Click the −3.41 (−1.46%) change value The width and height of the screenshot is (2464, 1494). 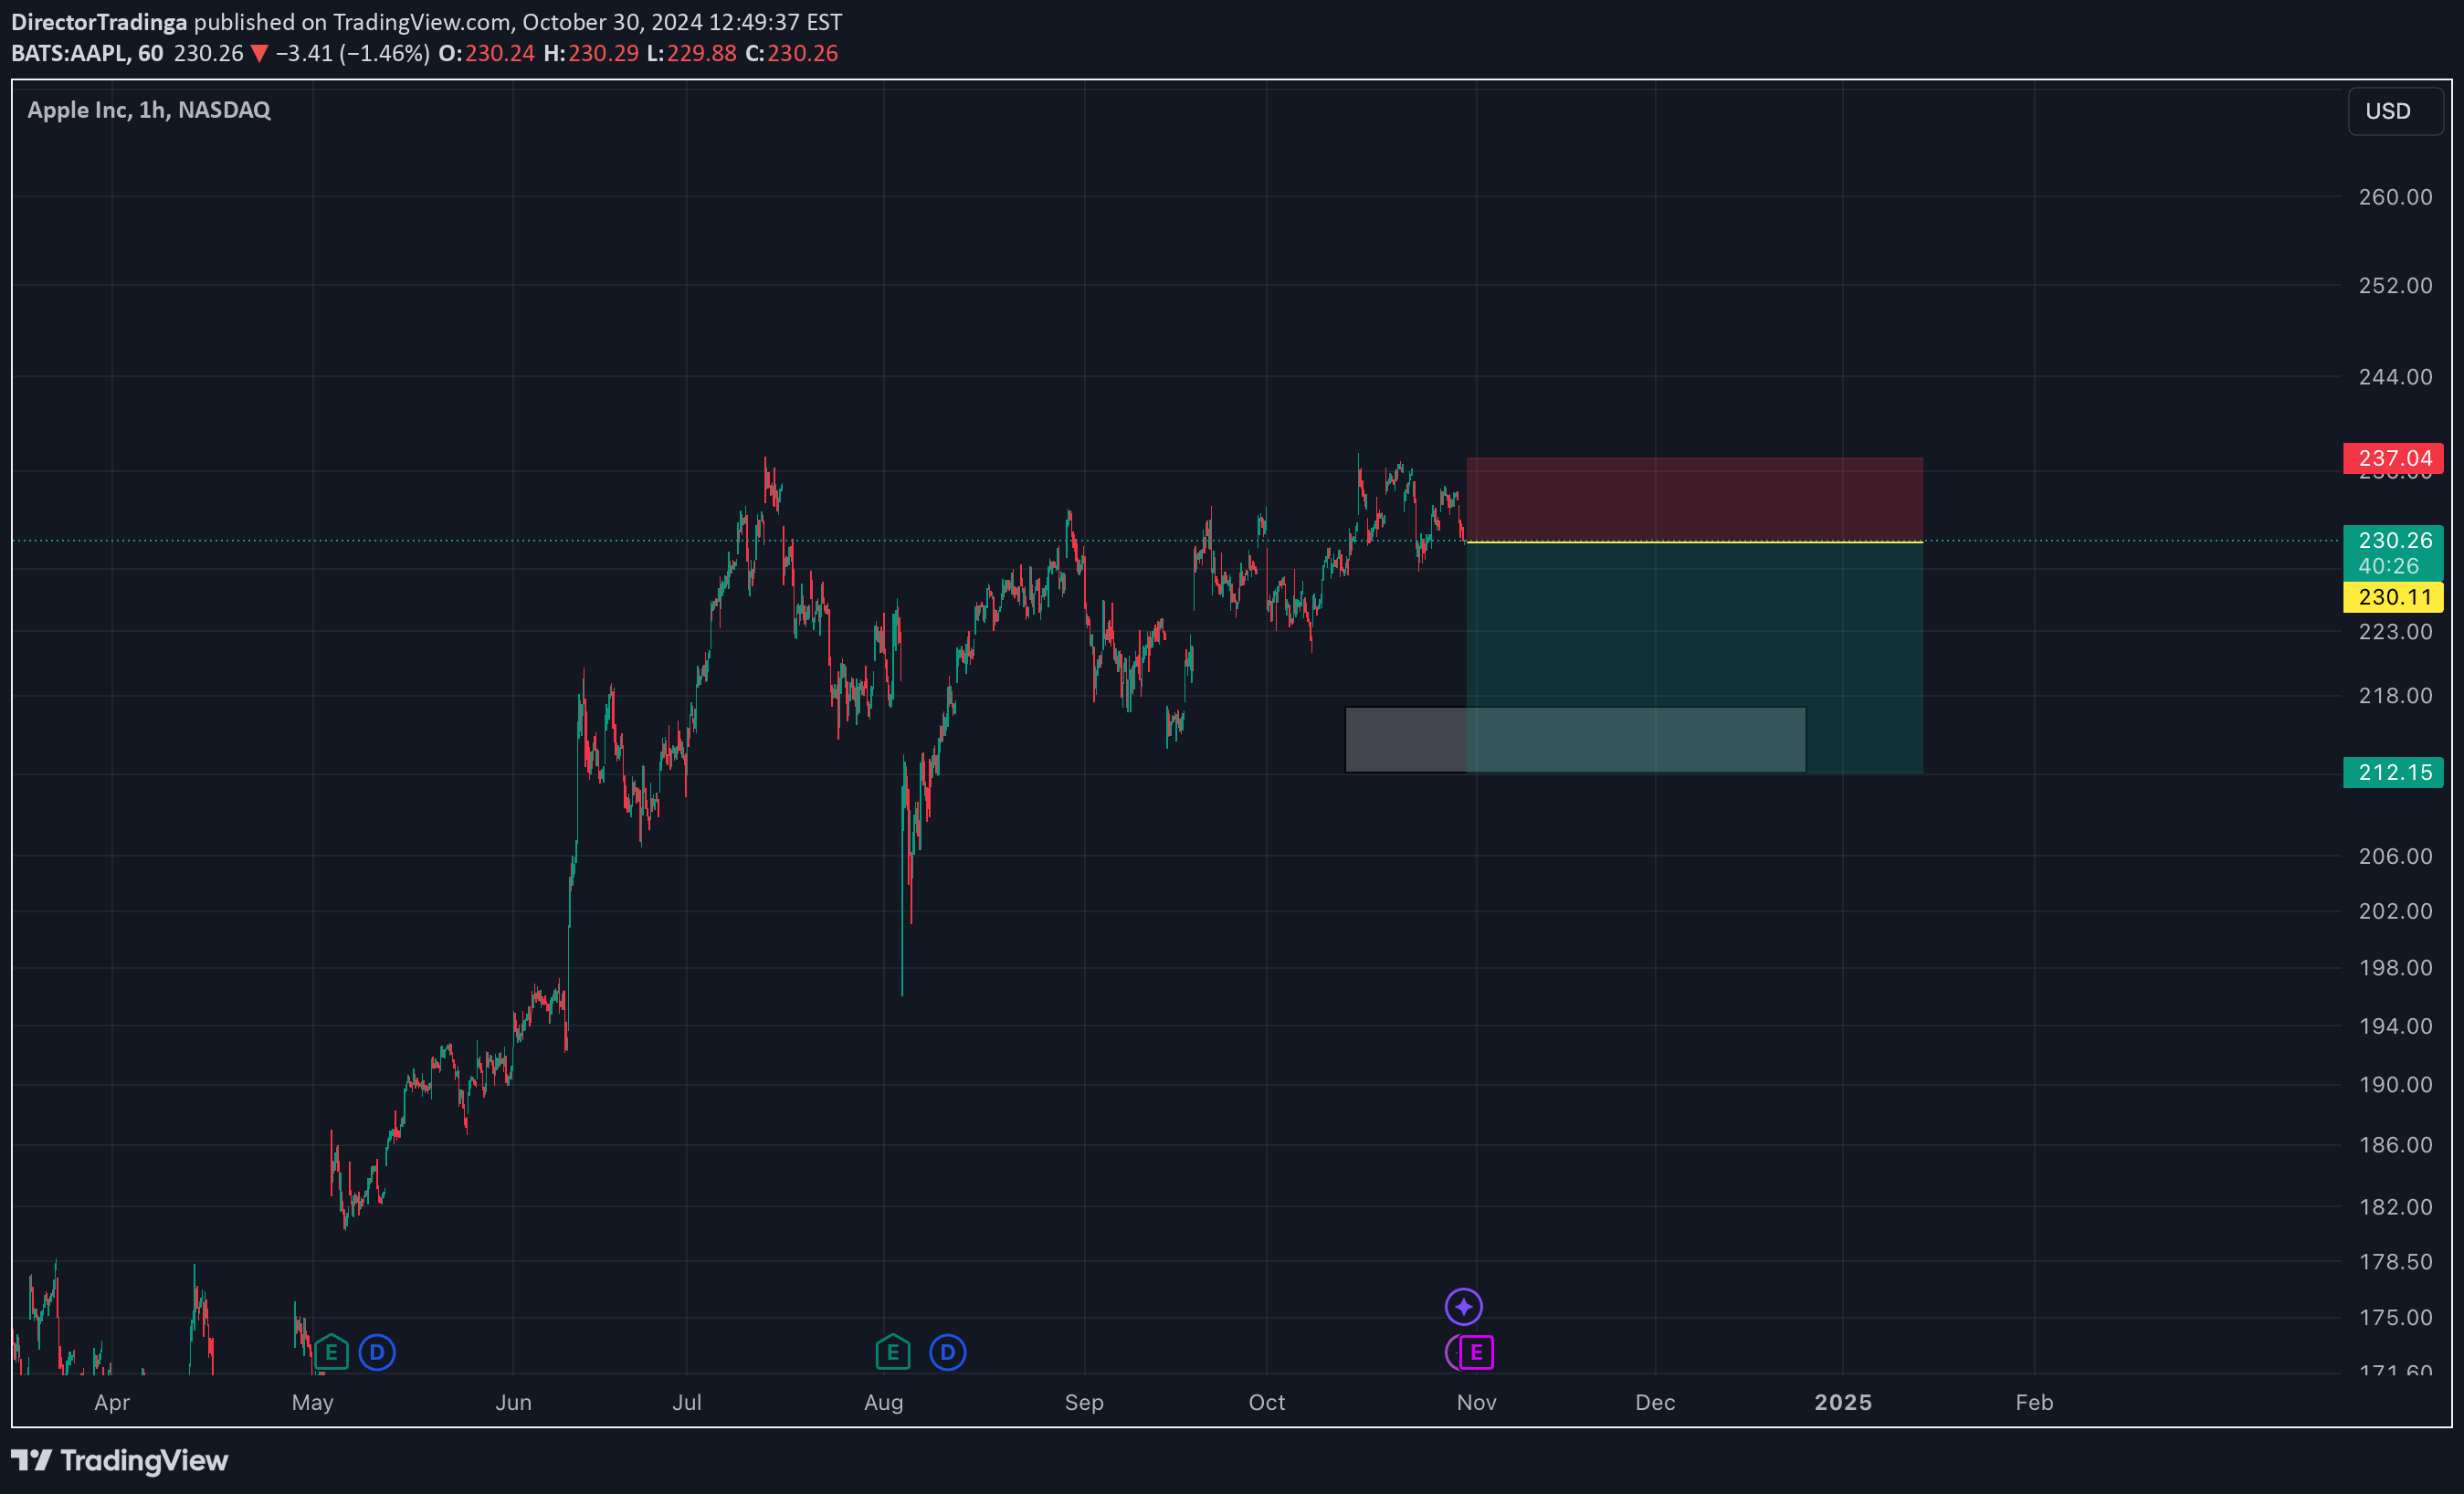pyautogui.click(x=352, y=53)
